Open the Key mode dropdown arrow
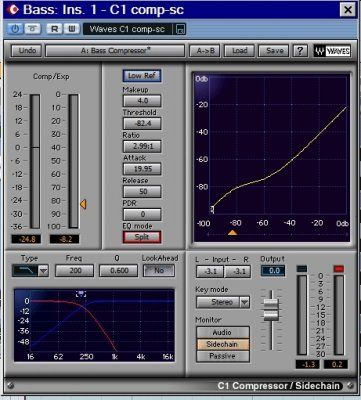361x400 pixels. pos(245,302)
